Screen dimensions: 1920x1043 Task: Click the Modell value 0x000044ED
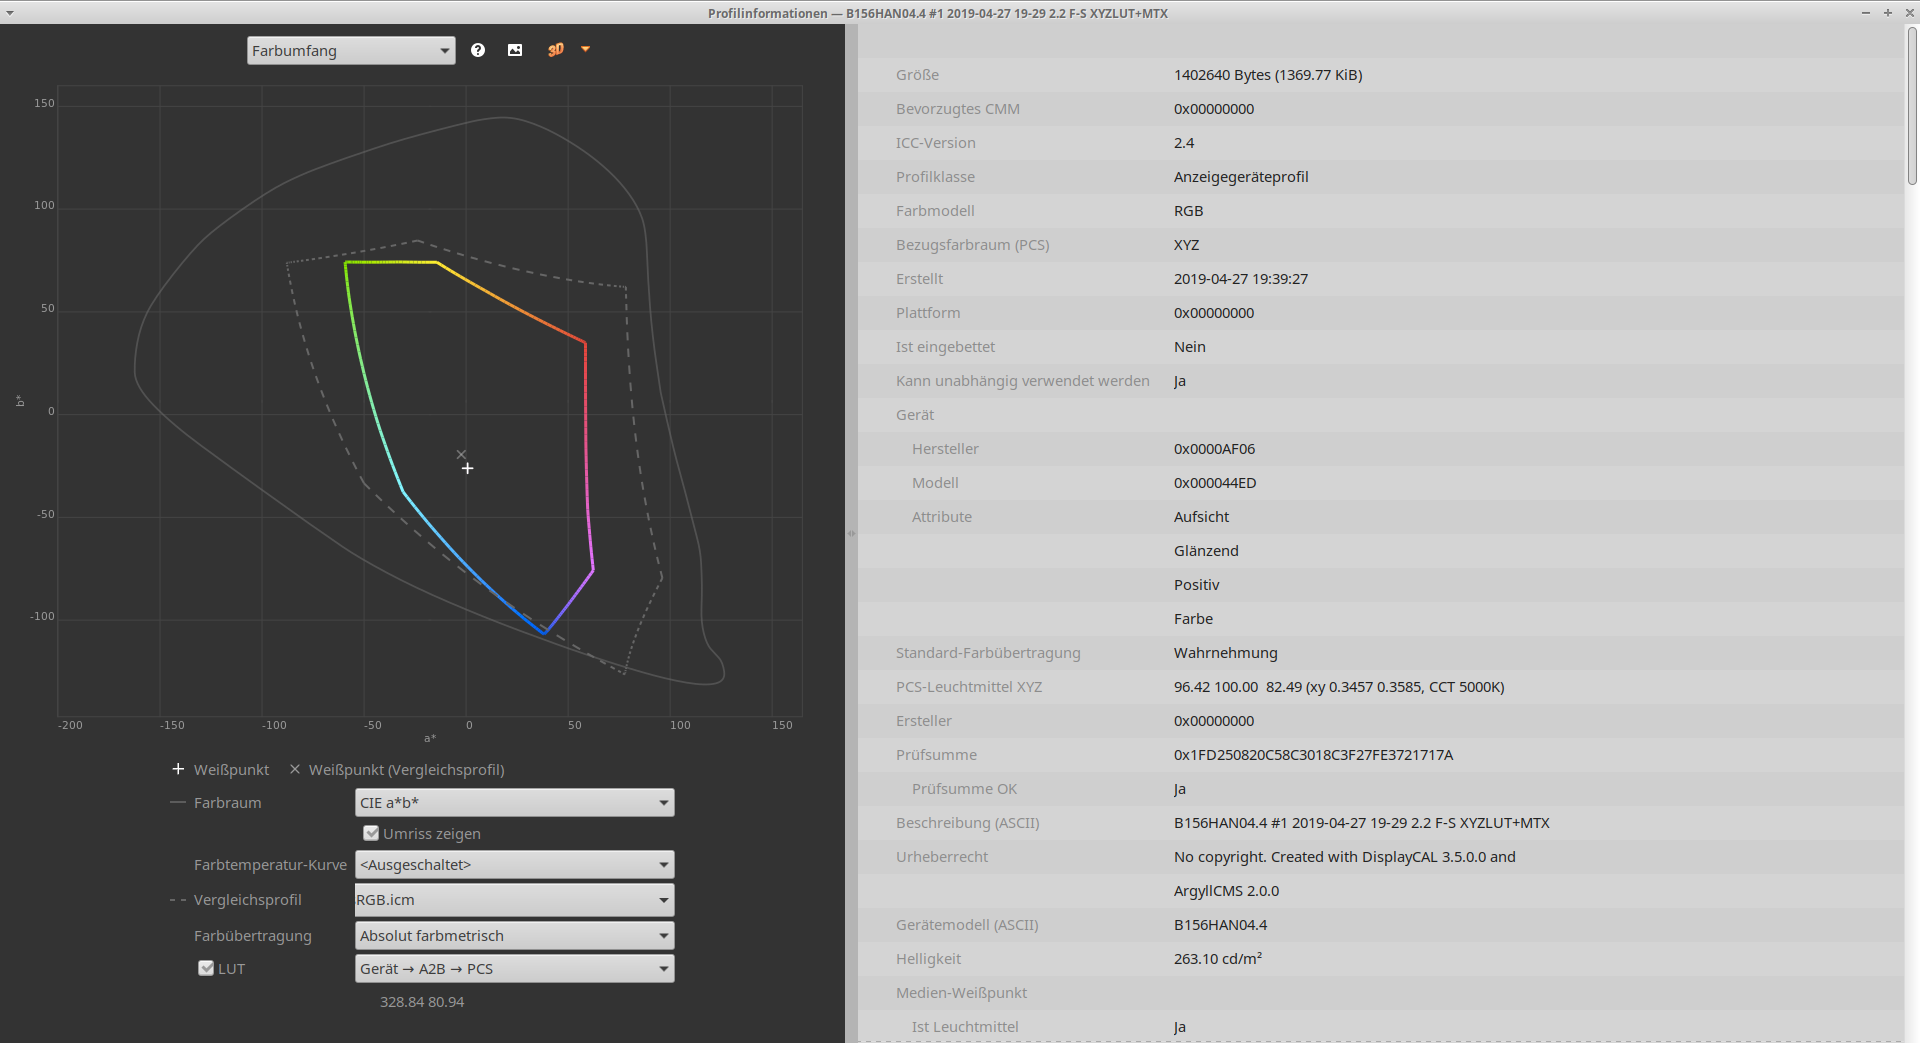(x=1215, y=483)
